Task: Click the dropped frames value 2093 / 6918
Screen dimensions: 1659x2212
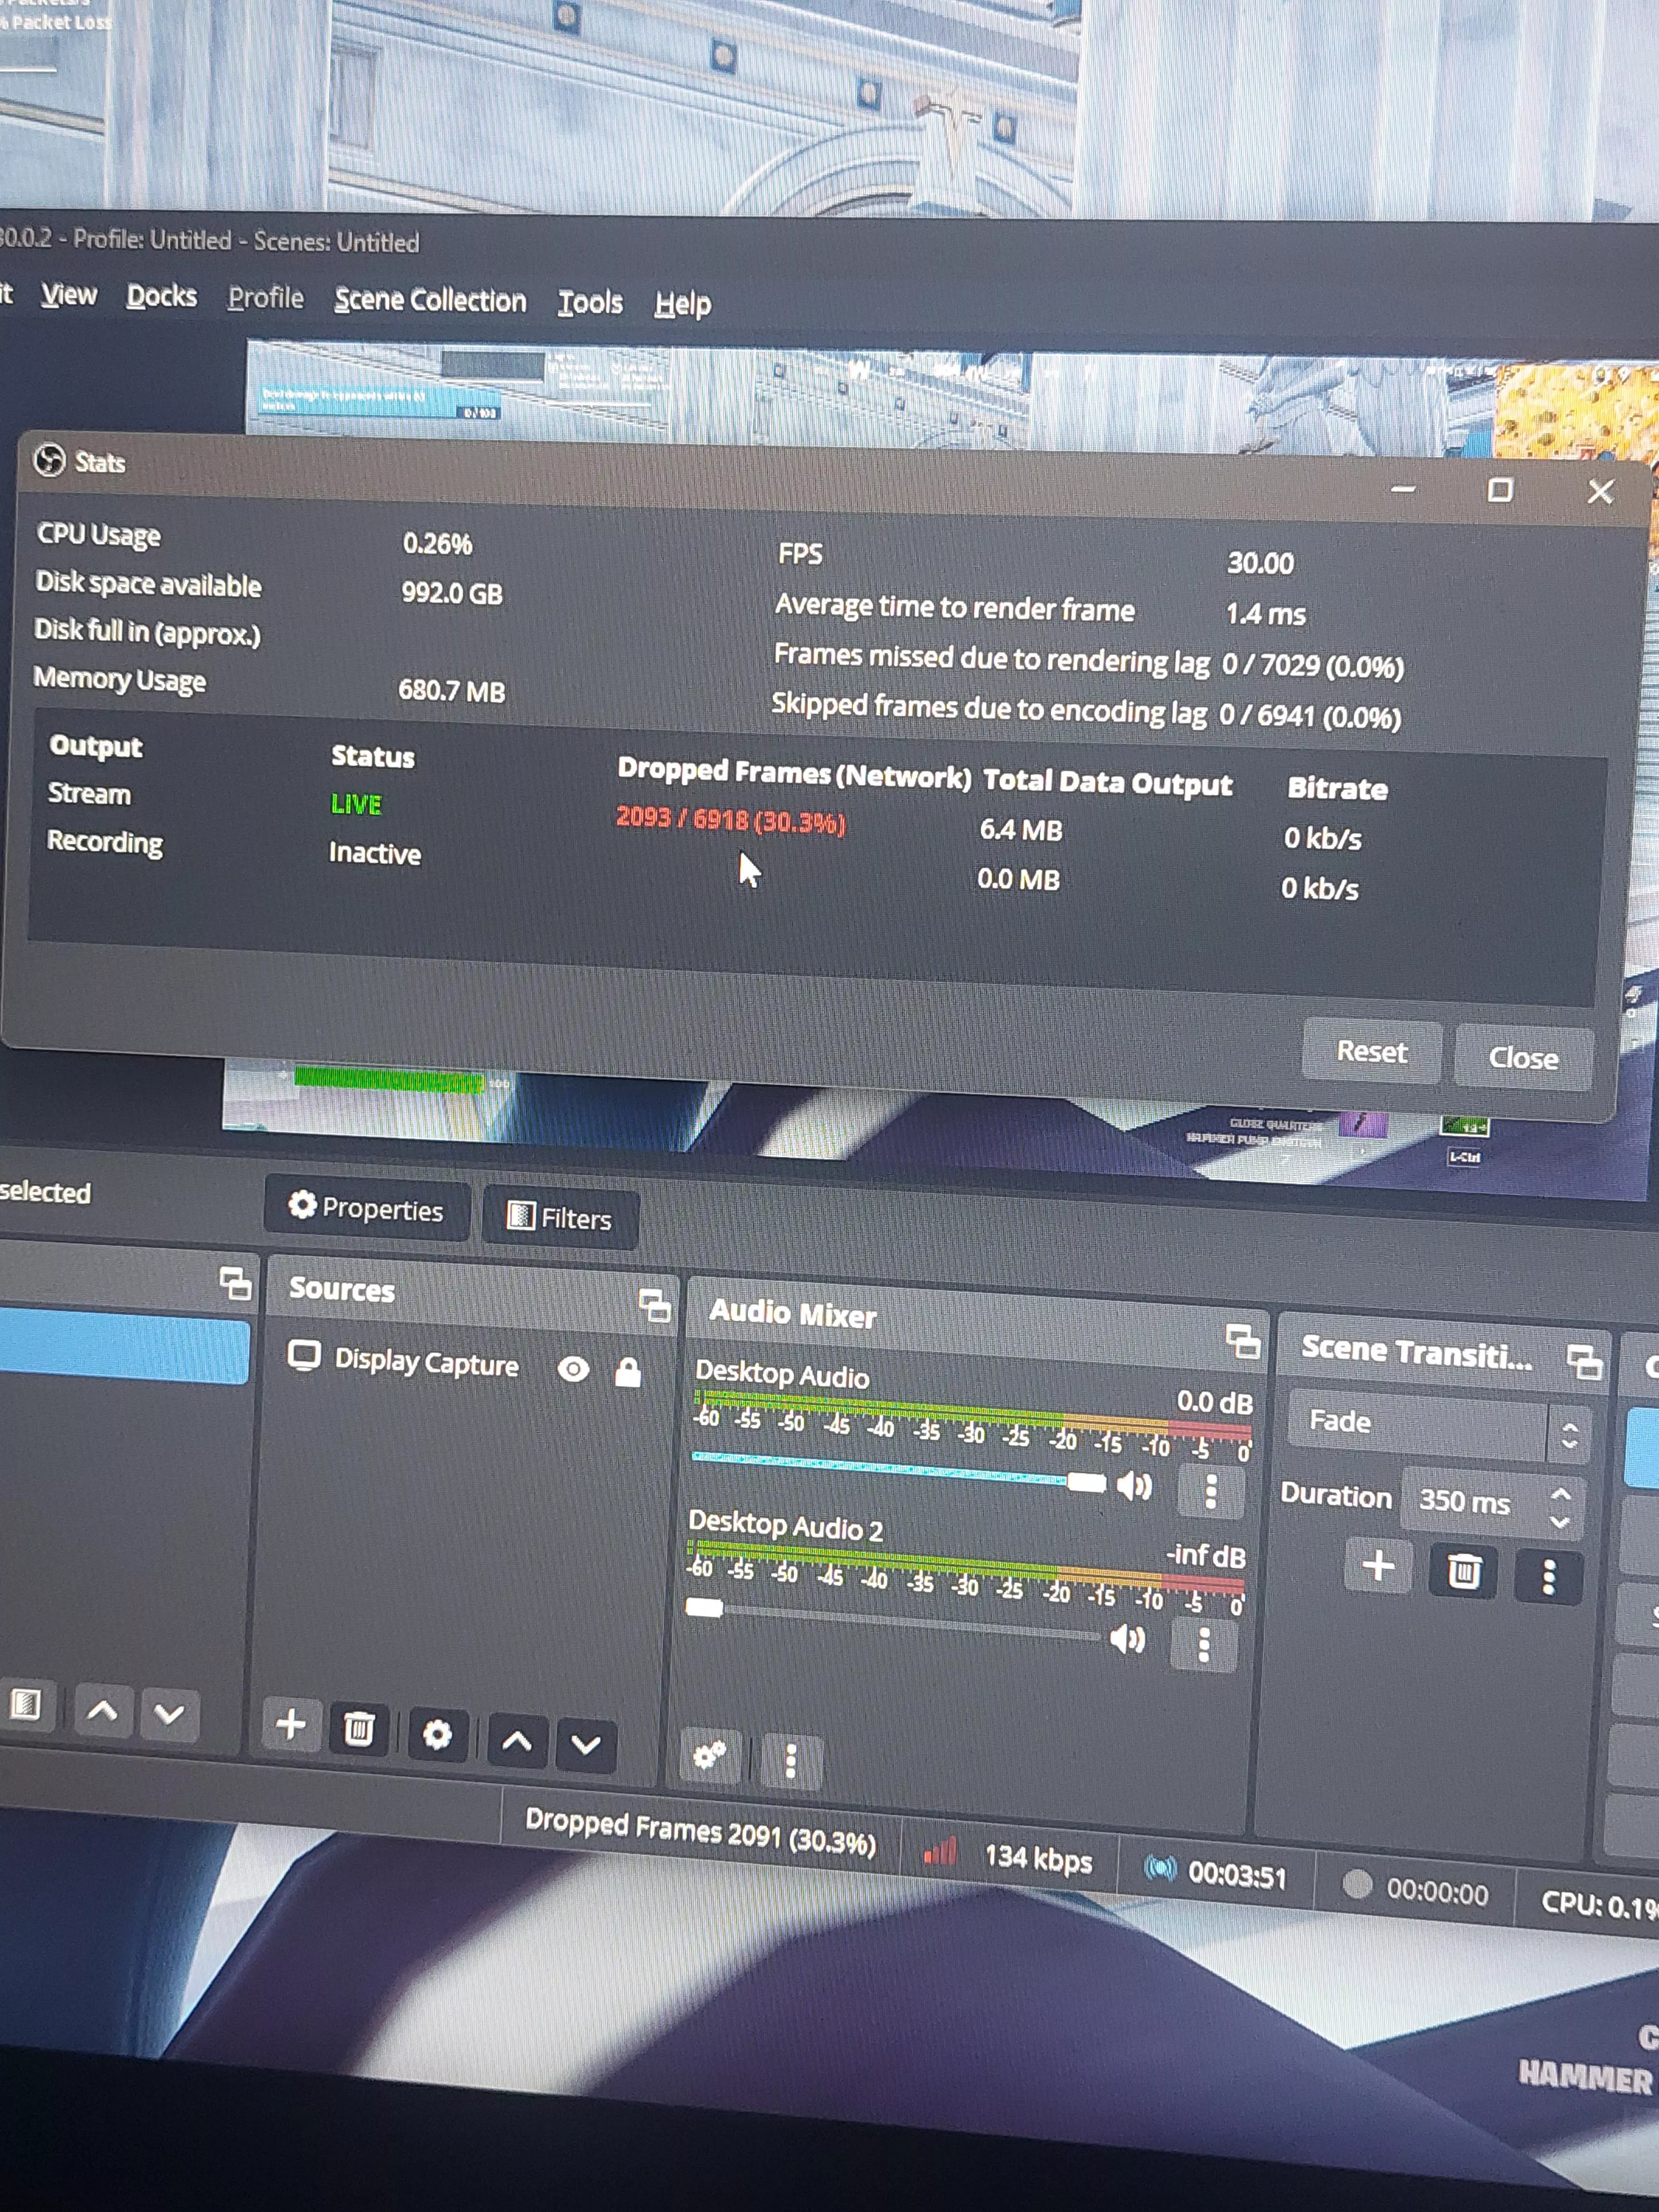Action: click(x=731, y=820)
